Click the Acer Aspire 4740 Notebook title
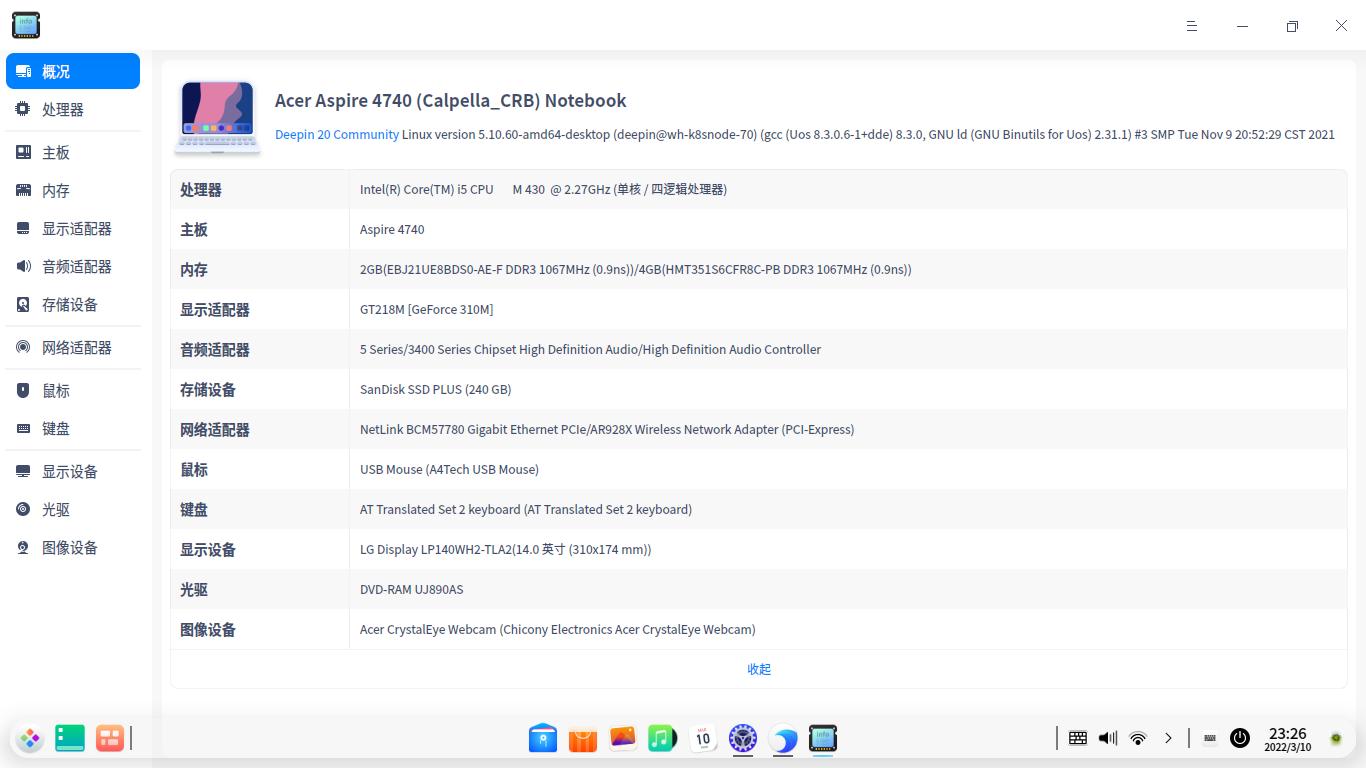This screenshot has height=768, width=1366. tap(451, 100)
